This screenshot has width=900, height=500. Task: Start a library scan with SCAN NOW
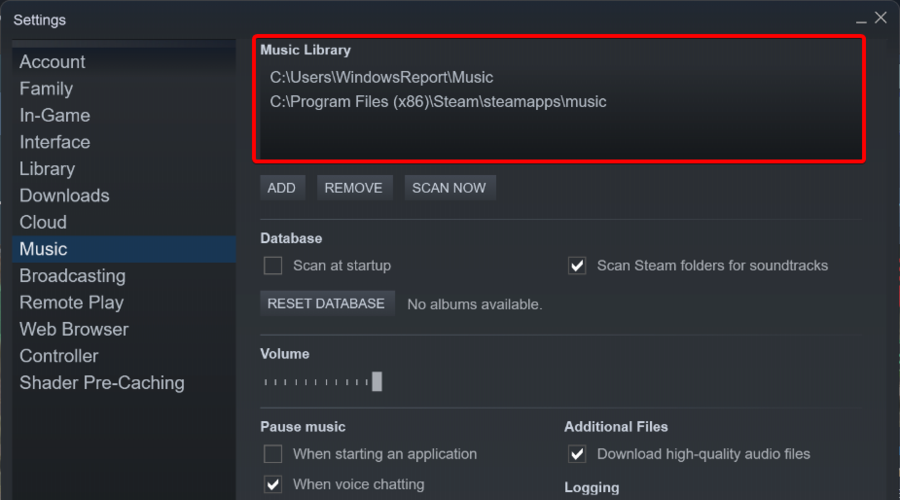pyautogui.click(x=449, y=188)
